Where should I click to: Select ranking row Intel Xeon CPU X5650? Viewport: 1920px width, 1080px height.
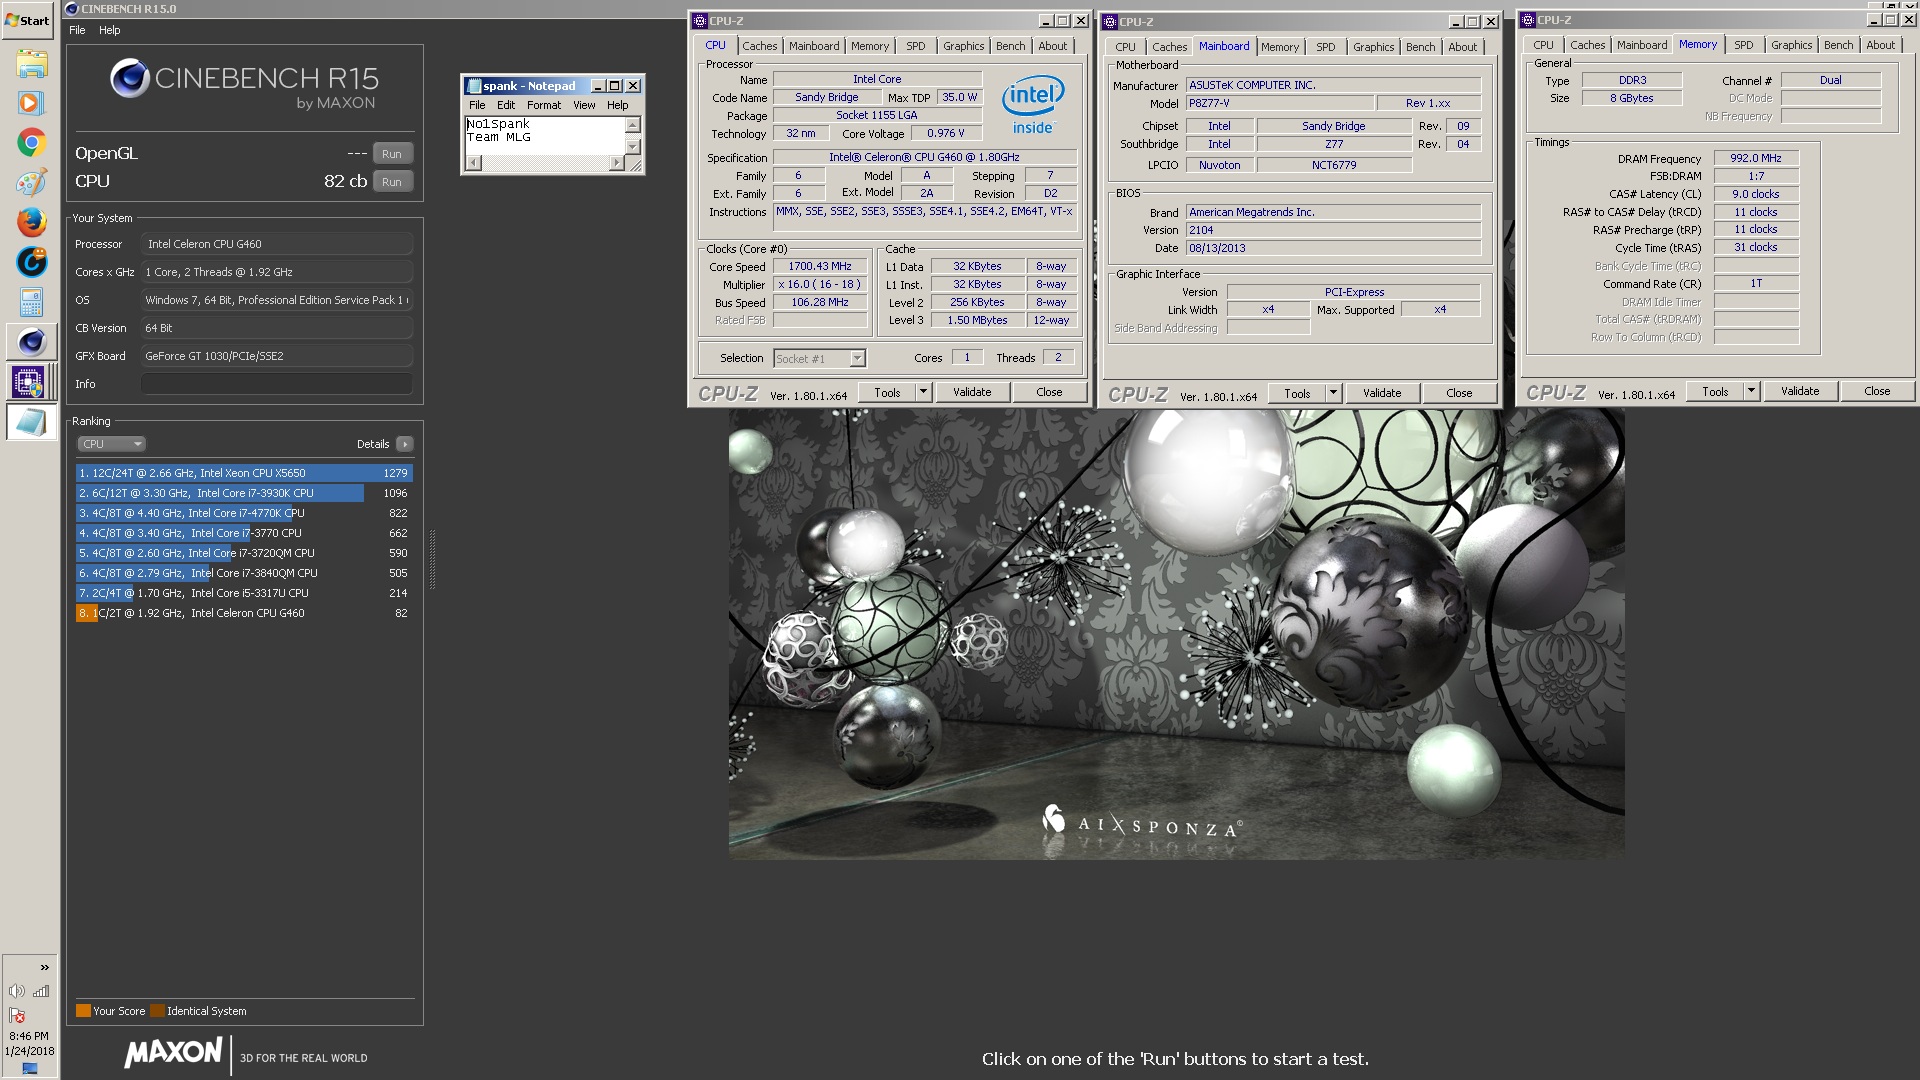pos(244,473)
